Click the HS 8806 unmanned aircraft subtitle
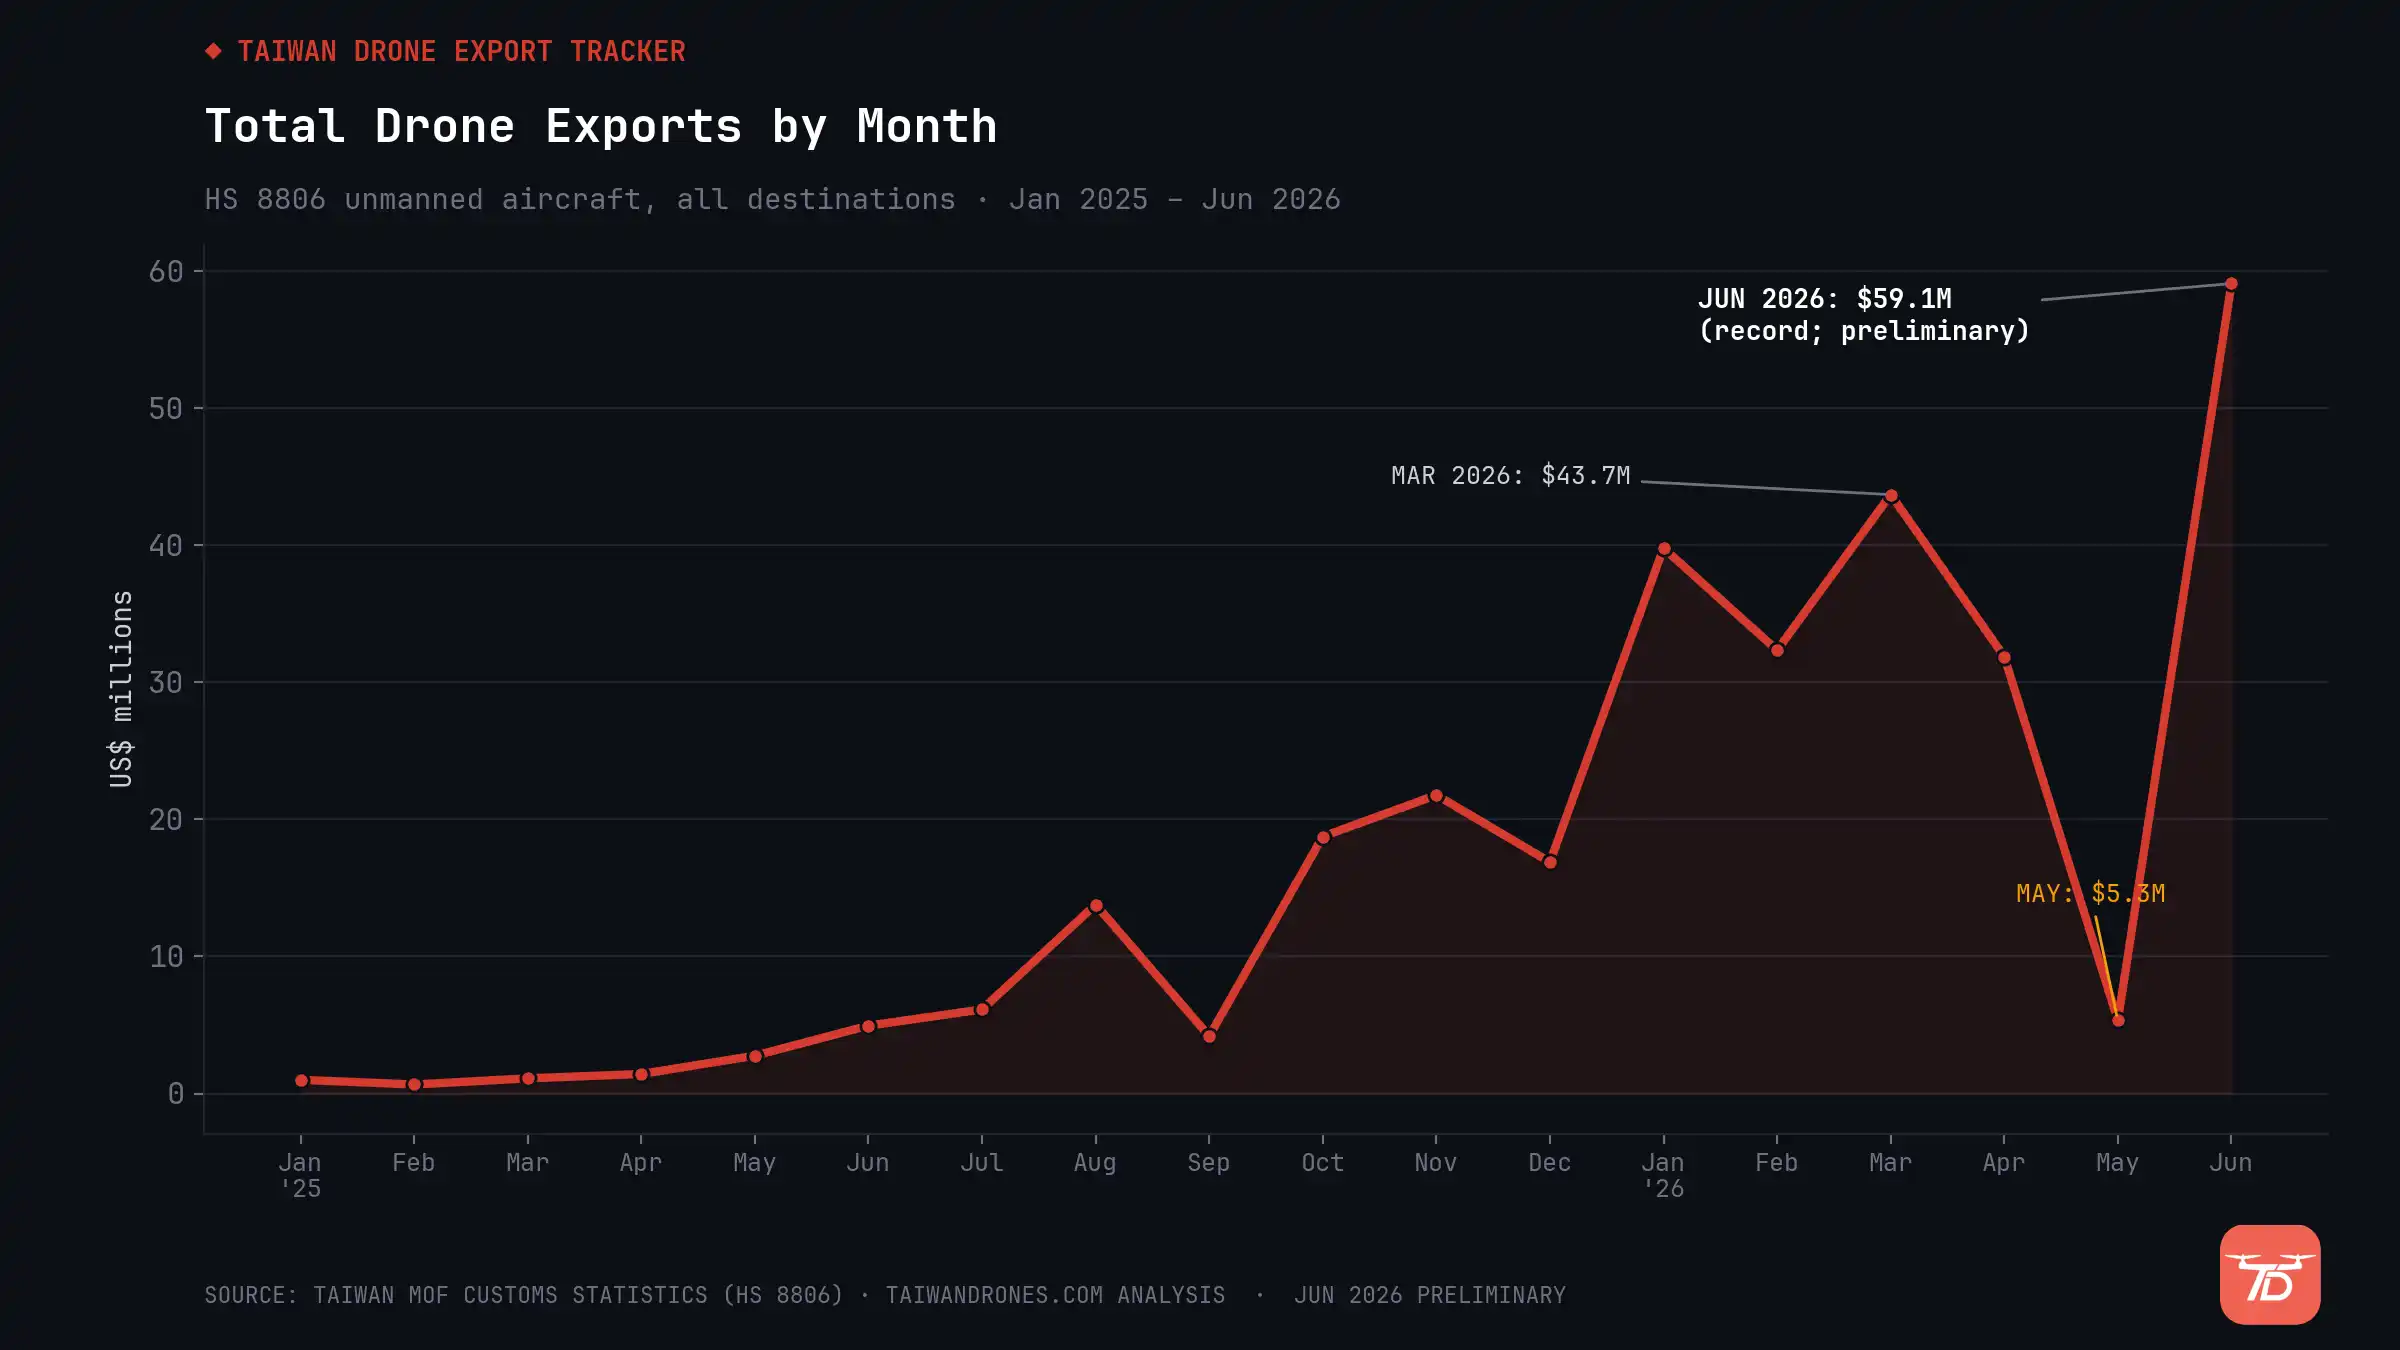The image size is (2400, 1350). coord(772,199)
